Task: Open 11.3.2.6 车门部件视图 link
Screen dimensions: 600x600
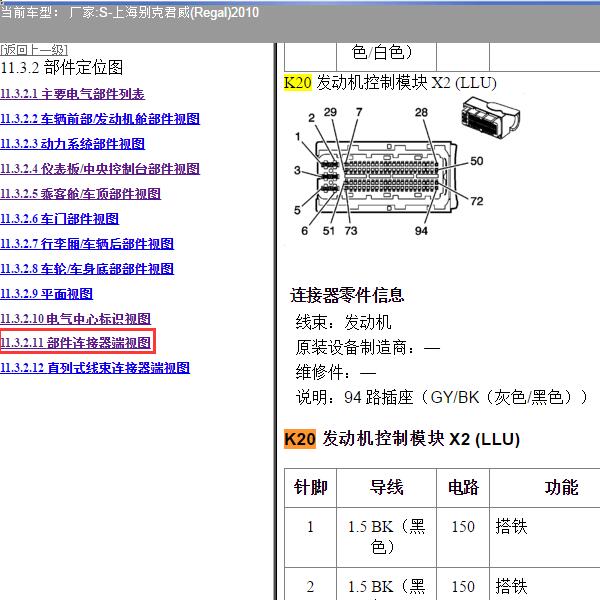Action: 59,219
